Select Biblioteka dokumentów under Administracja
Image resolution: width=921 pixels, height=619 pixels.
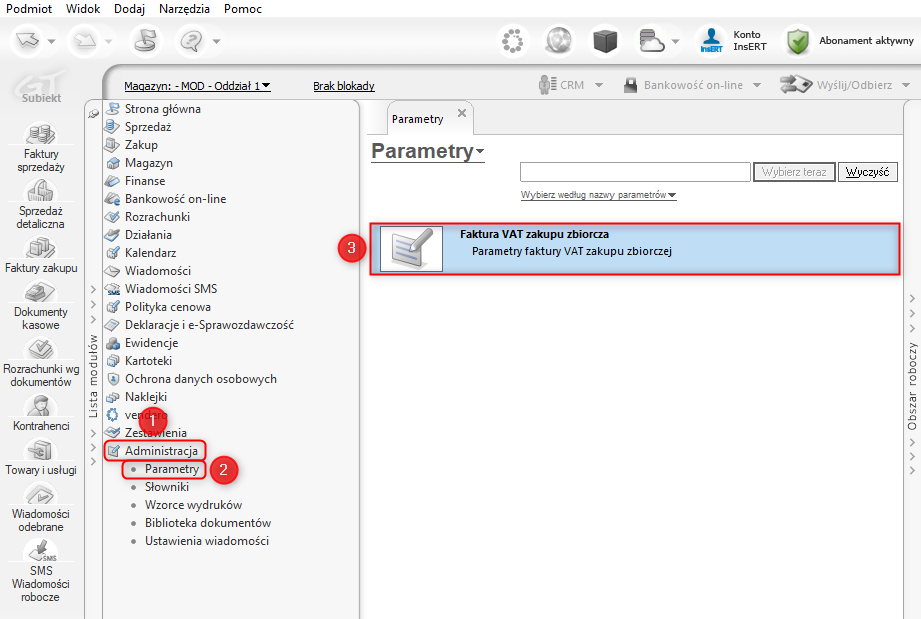point(208,523)
